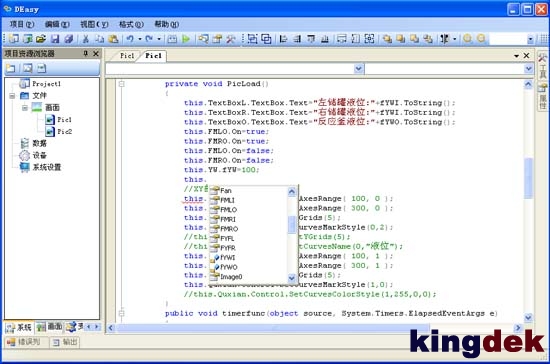Open the zoom percentage combo box
The height and width of the screenshot is (364, 550).
coord(530,39)
